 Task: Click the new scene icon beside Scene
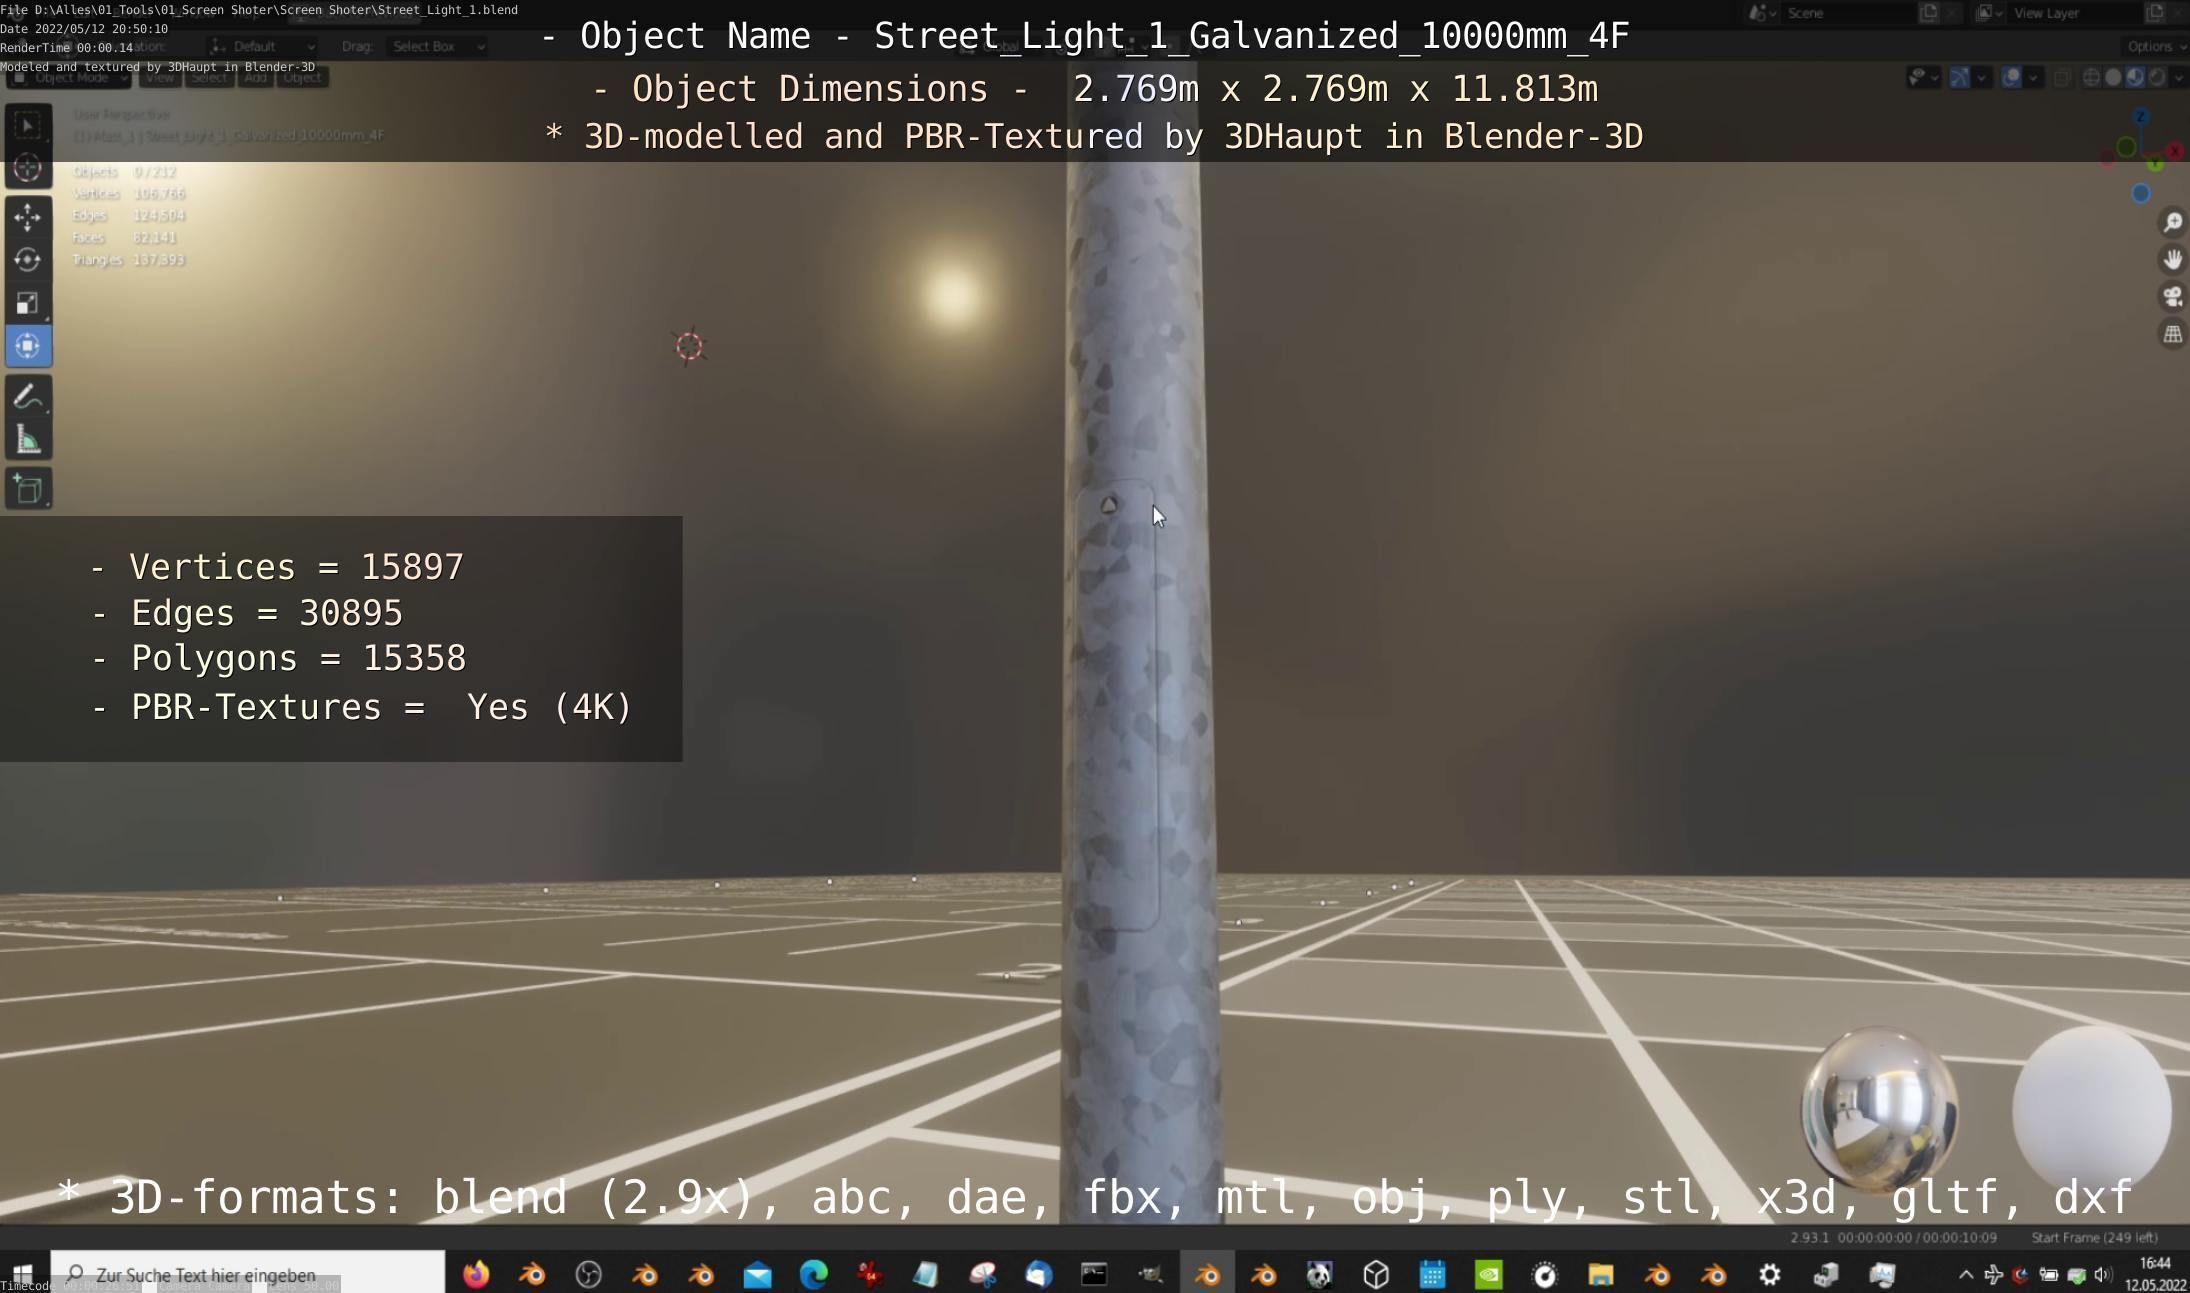[x=1928, y=13]
